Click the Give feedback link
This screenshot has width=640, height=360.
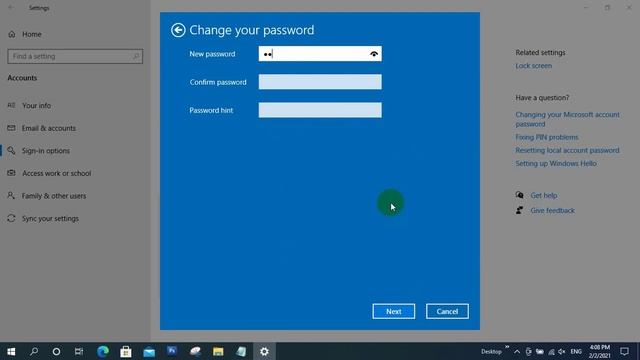click(x=552, y=211)
